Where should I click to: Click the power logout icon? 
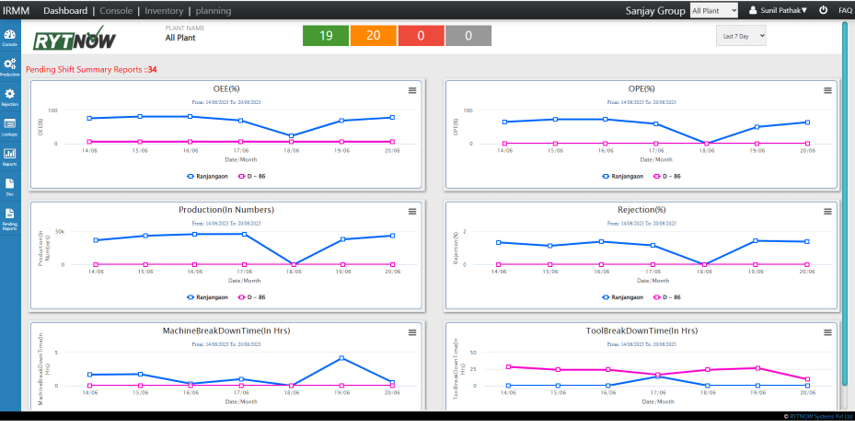pos(822,10)
